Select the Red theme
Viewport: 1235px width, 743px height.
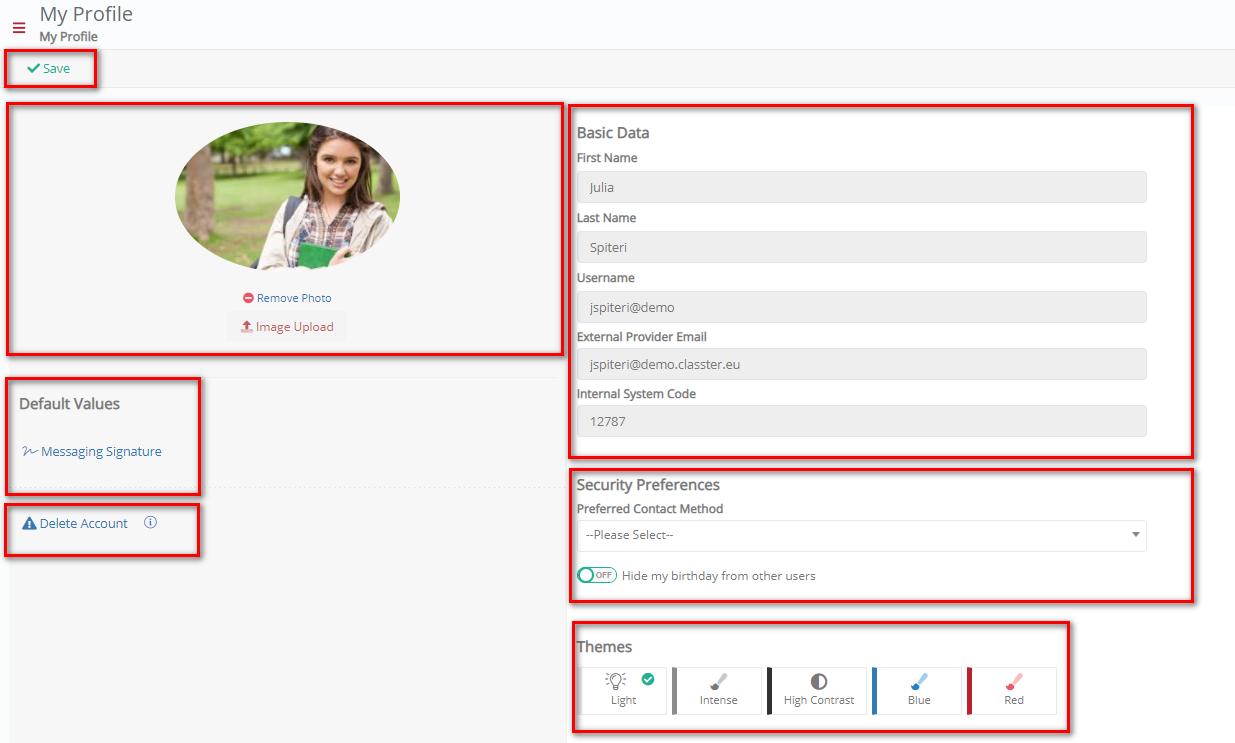tap(1012, 691)
